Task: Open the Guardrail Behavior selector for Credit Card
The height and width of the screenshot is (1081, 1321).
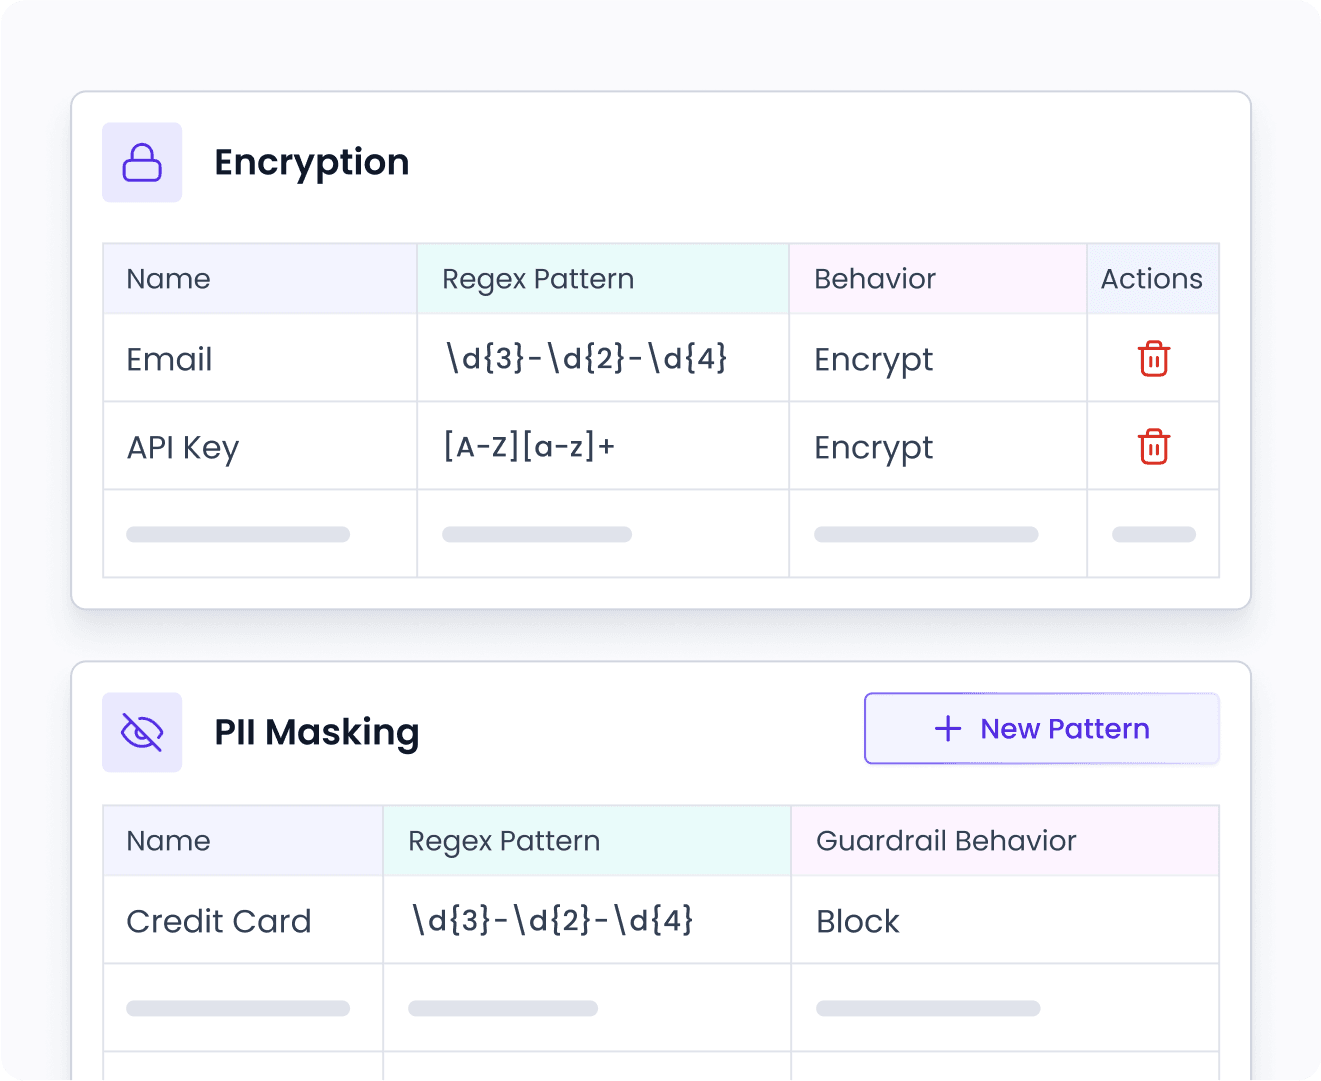Action: tap(857, 921)
